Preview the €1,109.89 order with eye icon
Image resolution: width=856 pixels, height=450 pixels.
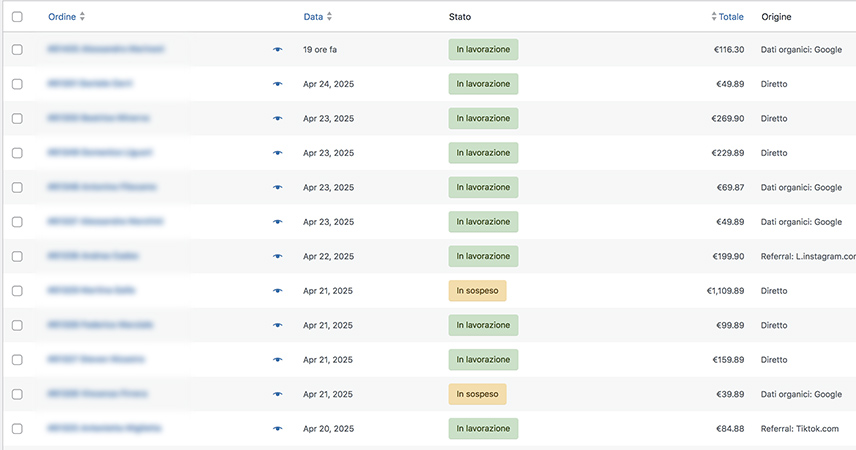pyautogui.click(x=278, y=291)
